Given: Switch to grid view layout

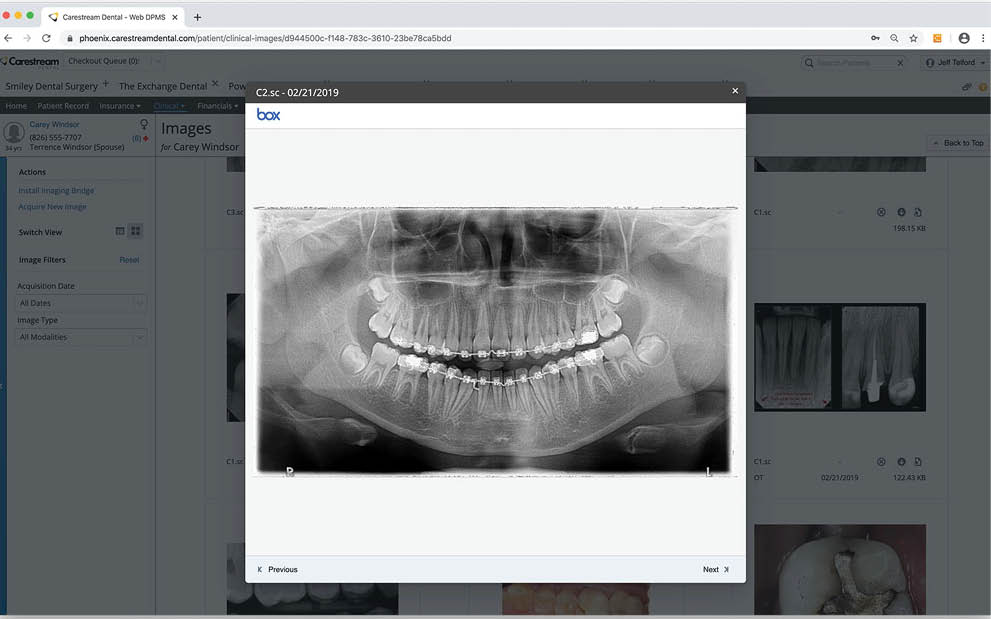Looking at the screenshot, I should [136, 232].
